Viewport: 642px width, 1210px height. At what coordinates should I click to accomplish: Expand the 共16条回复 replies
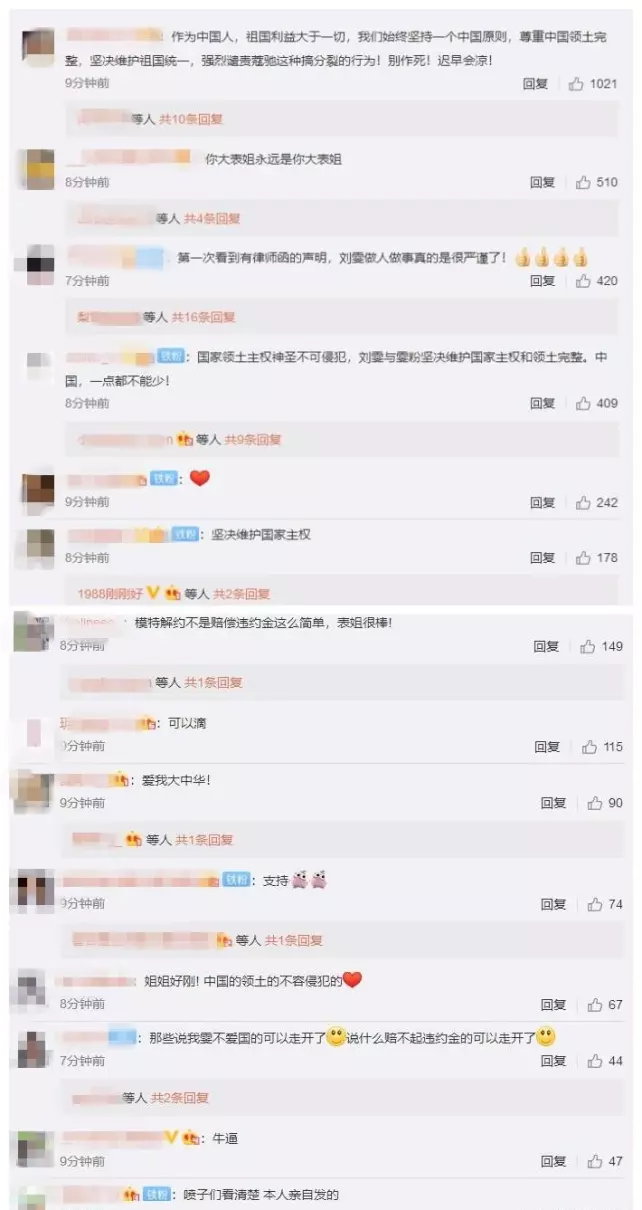[203, 317]
